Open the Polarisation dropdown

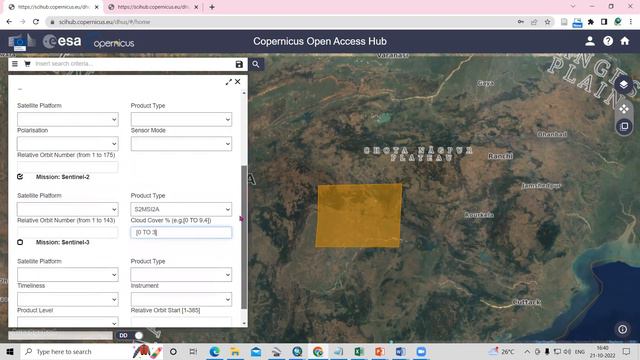pos(68,144)
